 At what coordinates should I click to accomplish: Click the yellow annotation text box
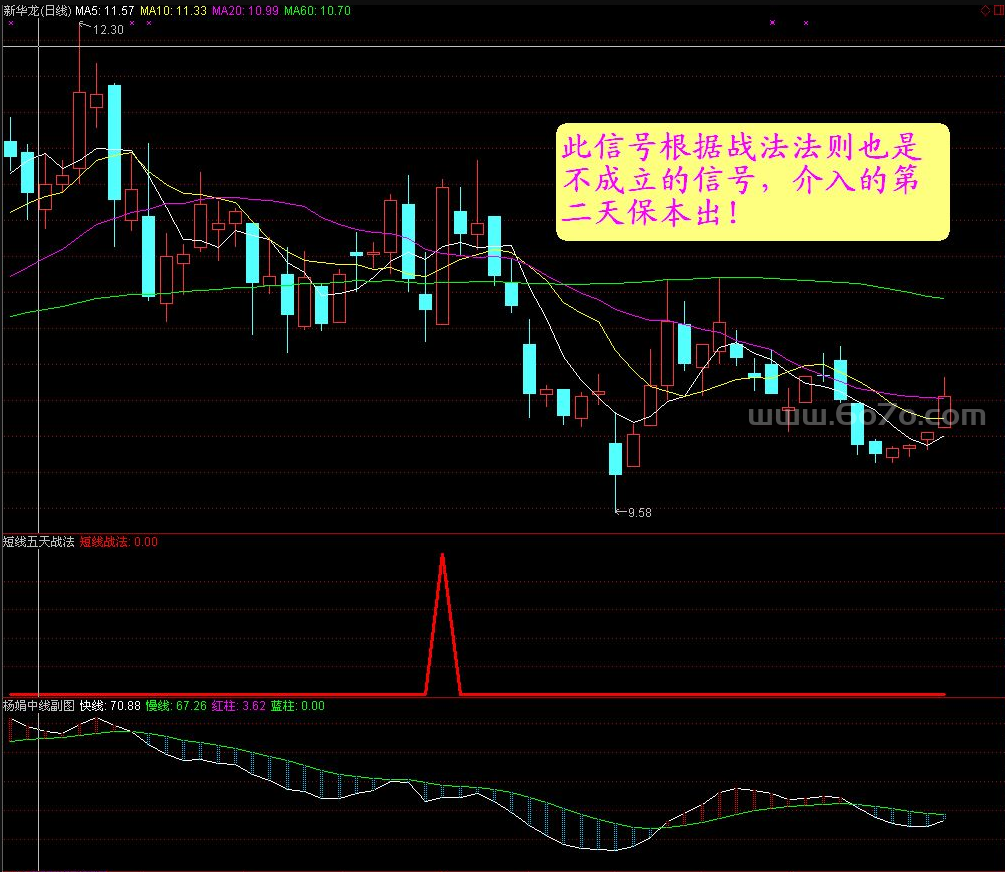pos(751,181)
